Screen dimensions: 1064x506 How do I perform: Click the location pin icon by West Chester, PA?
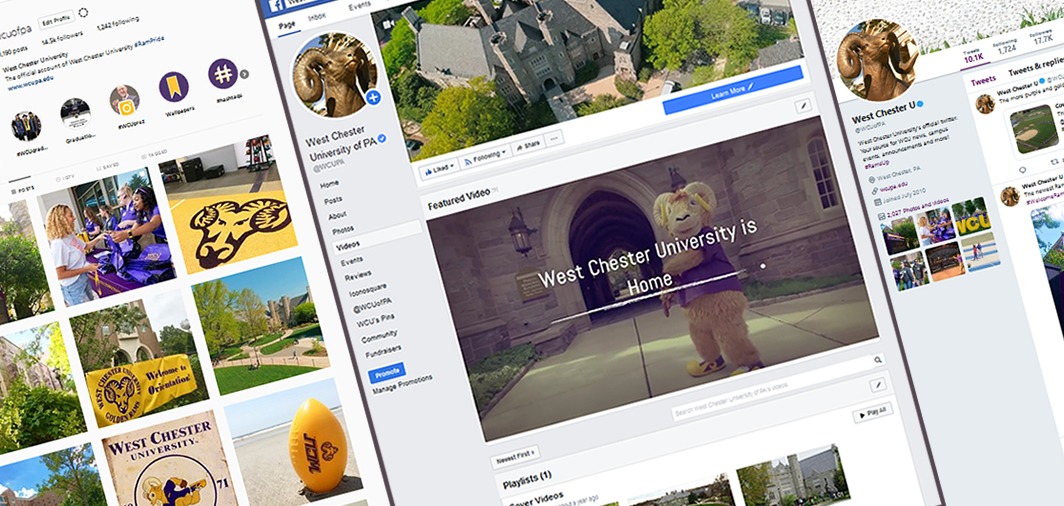872,180
